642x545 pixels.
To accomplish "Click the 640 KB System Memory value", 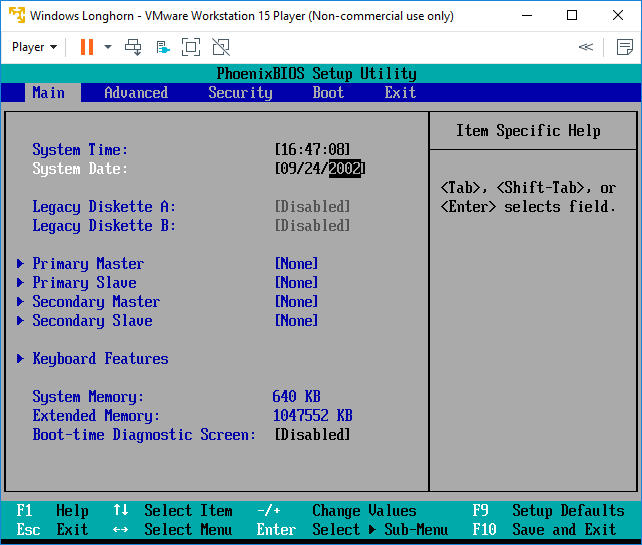I will point(296,396).
